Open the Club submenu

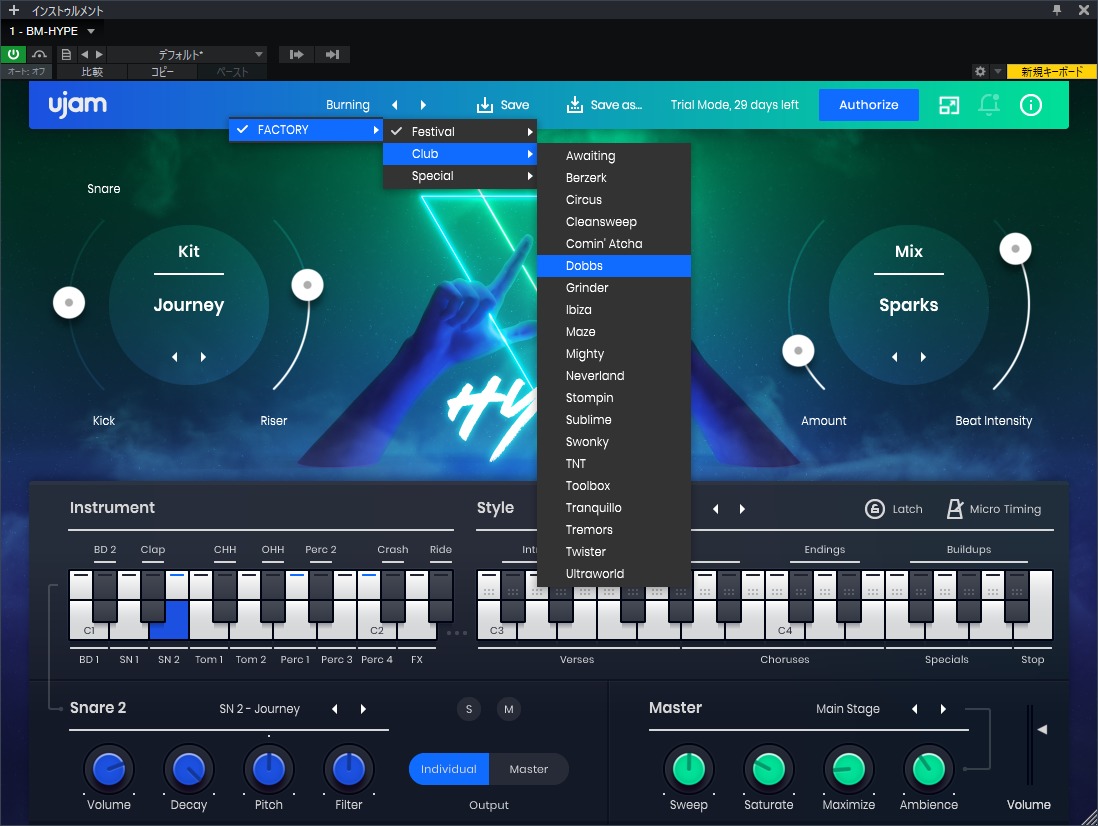tap(460, 154)
